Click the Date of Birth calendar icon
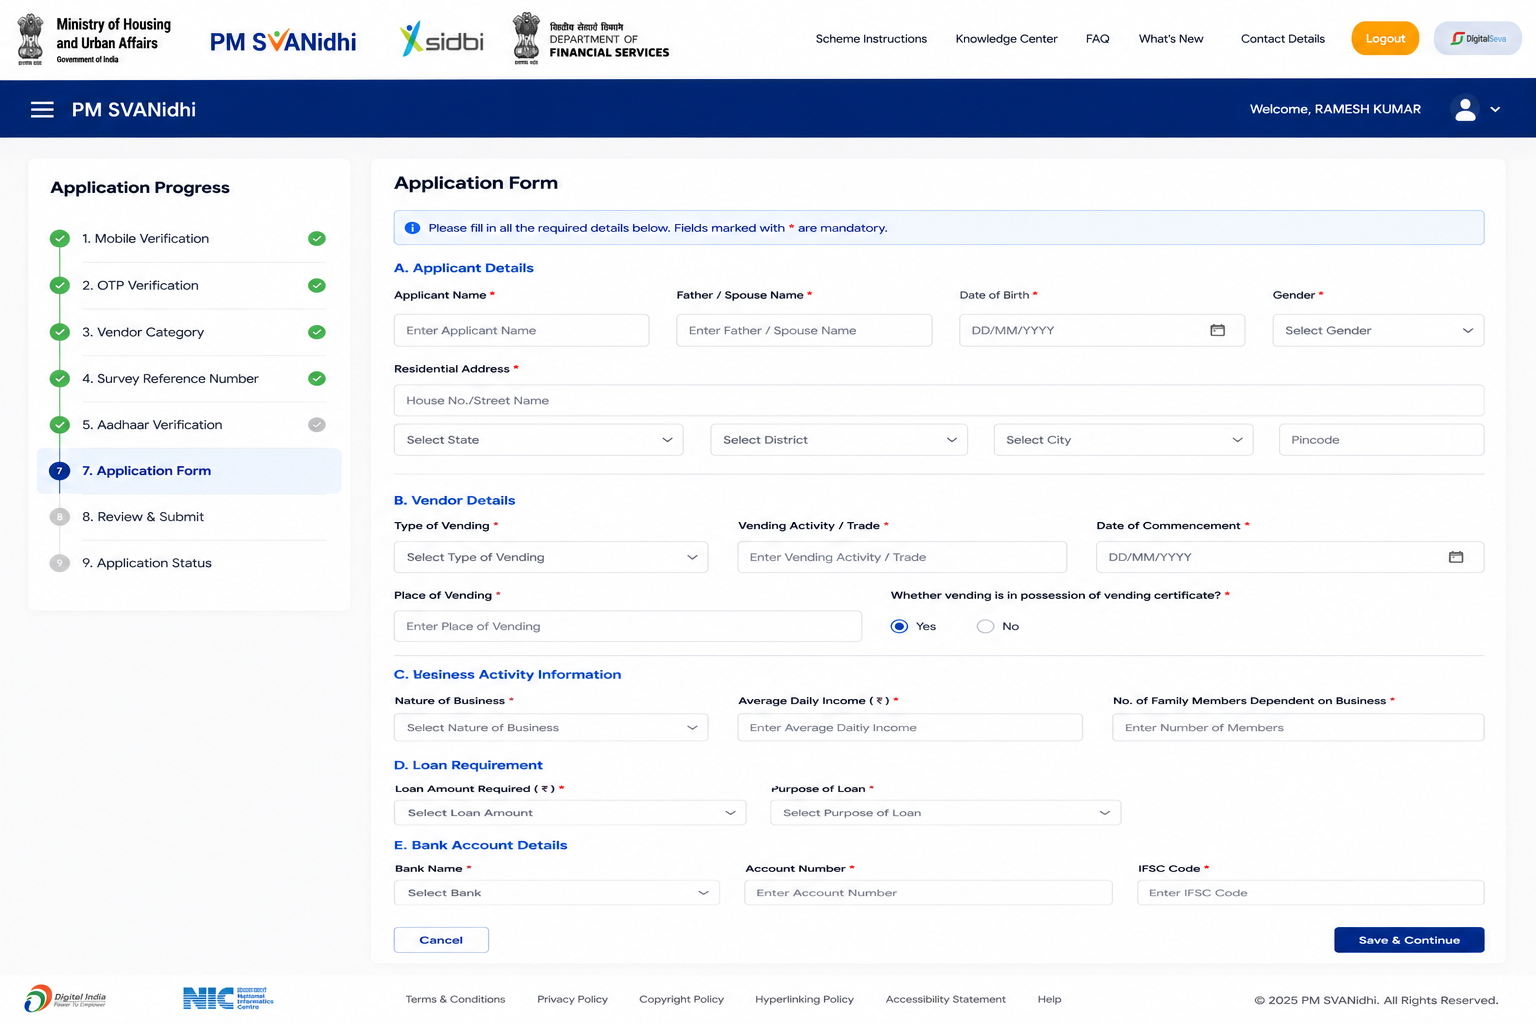This screenshot has width=1536, height=1024. pyautogui.click(x=1217, y=330)
